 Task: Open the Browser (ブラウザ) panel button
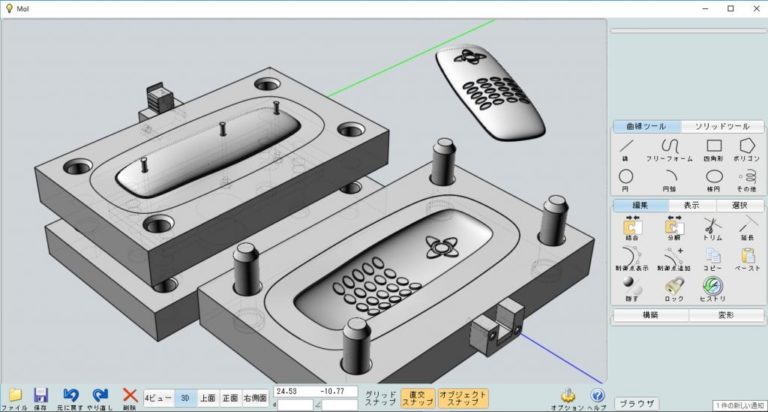point(637,404)
